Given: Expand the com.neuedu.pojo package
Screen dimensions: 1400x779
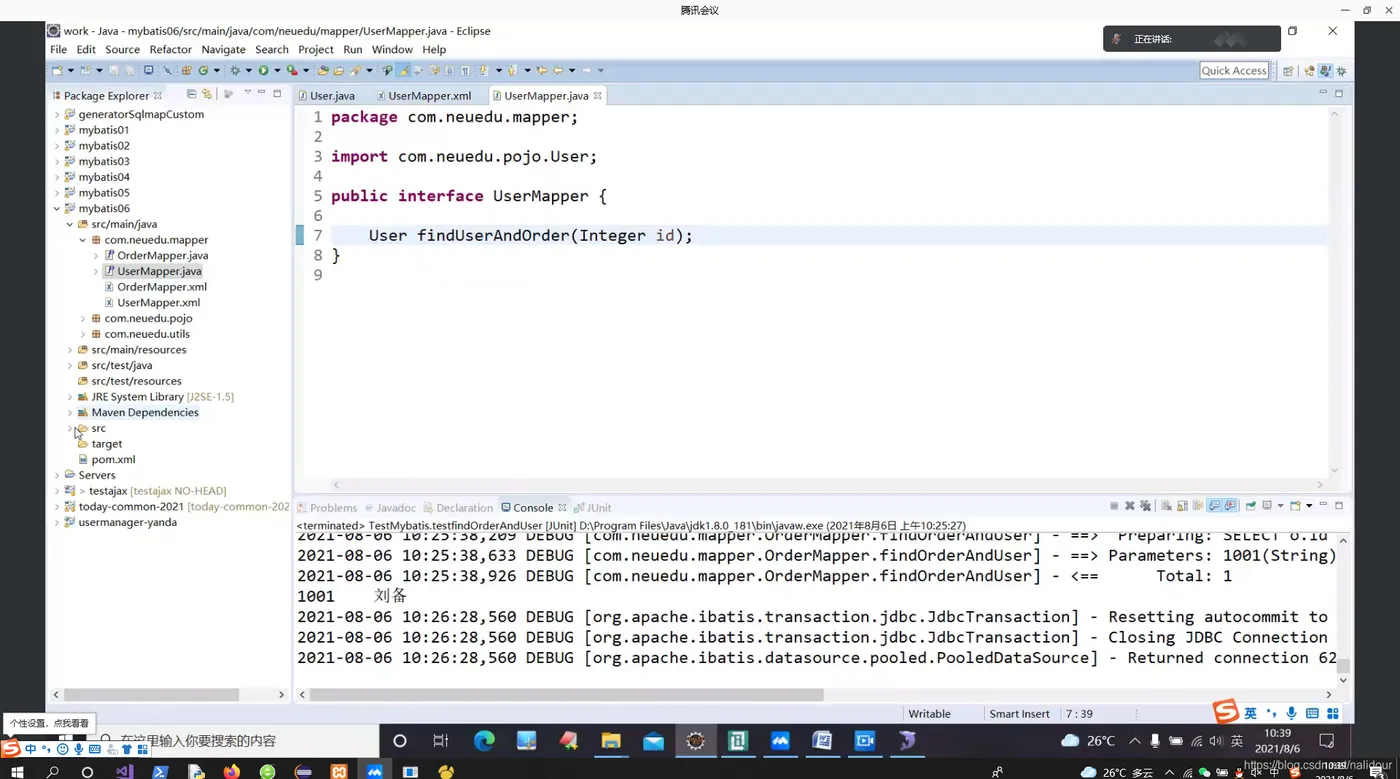Looking at the screenshot, I should point(83,319).
